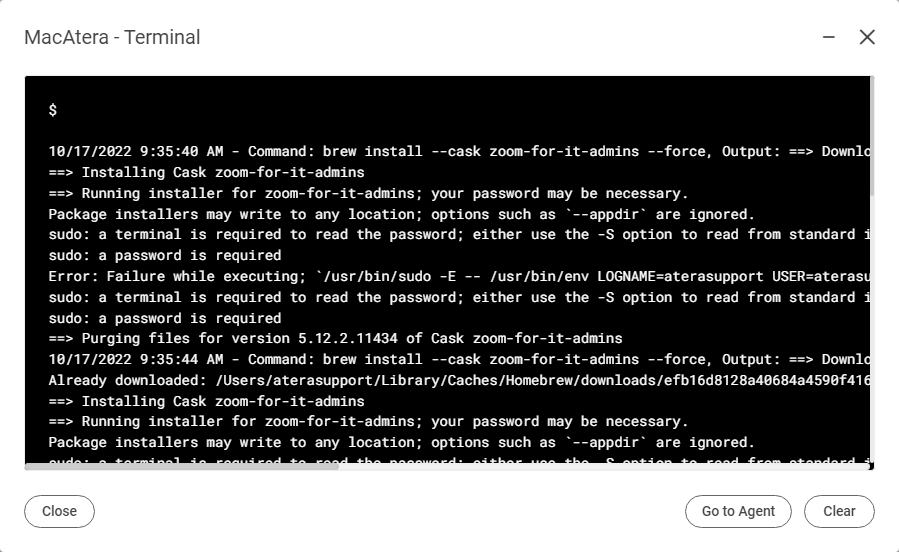The height and width of the screenshot is (552, 899).
Task: Click the horizontal scrollbar thumb under the output
Action: point(182,467)
